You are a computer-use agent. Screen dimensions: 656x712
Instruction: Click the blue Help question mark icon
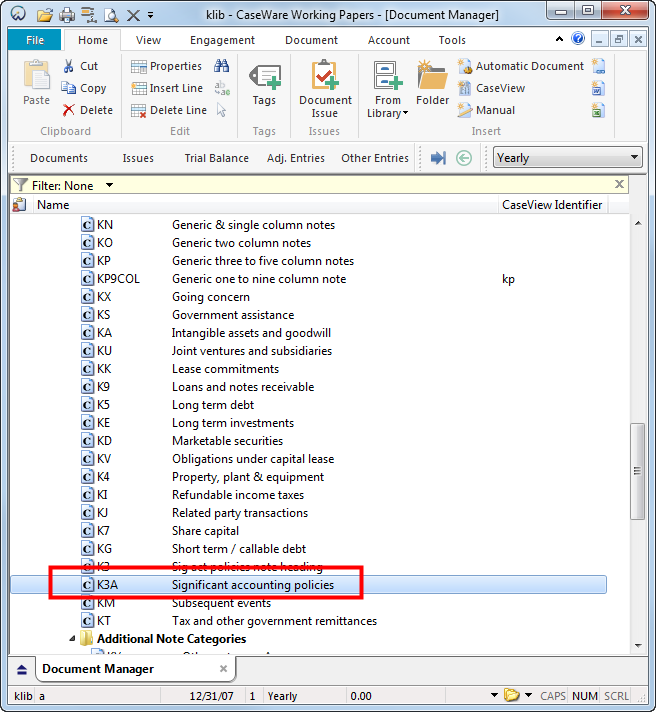tap(578, 39)
